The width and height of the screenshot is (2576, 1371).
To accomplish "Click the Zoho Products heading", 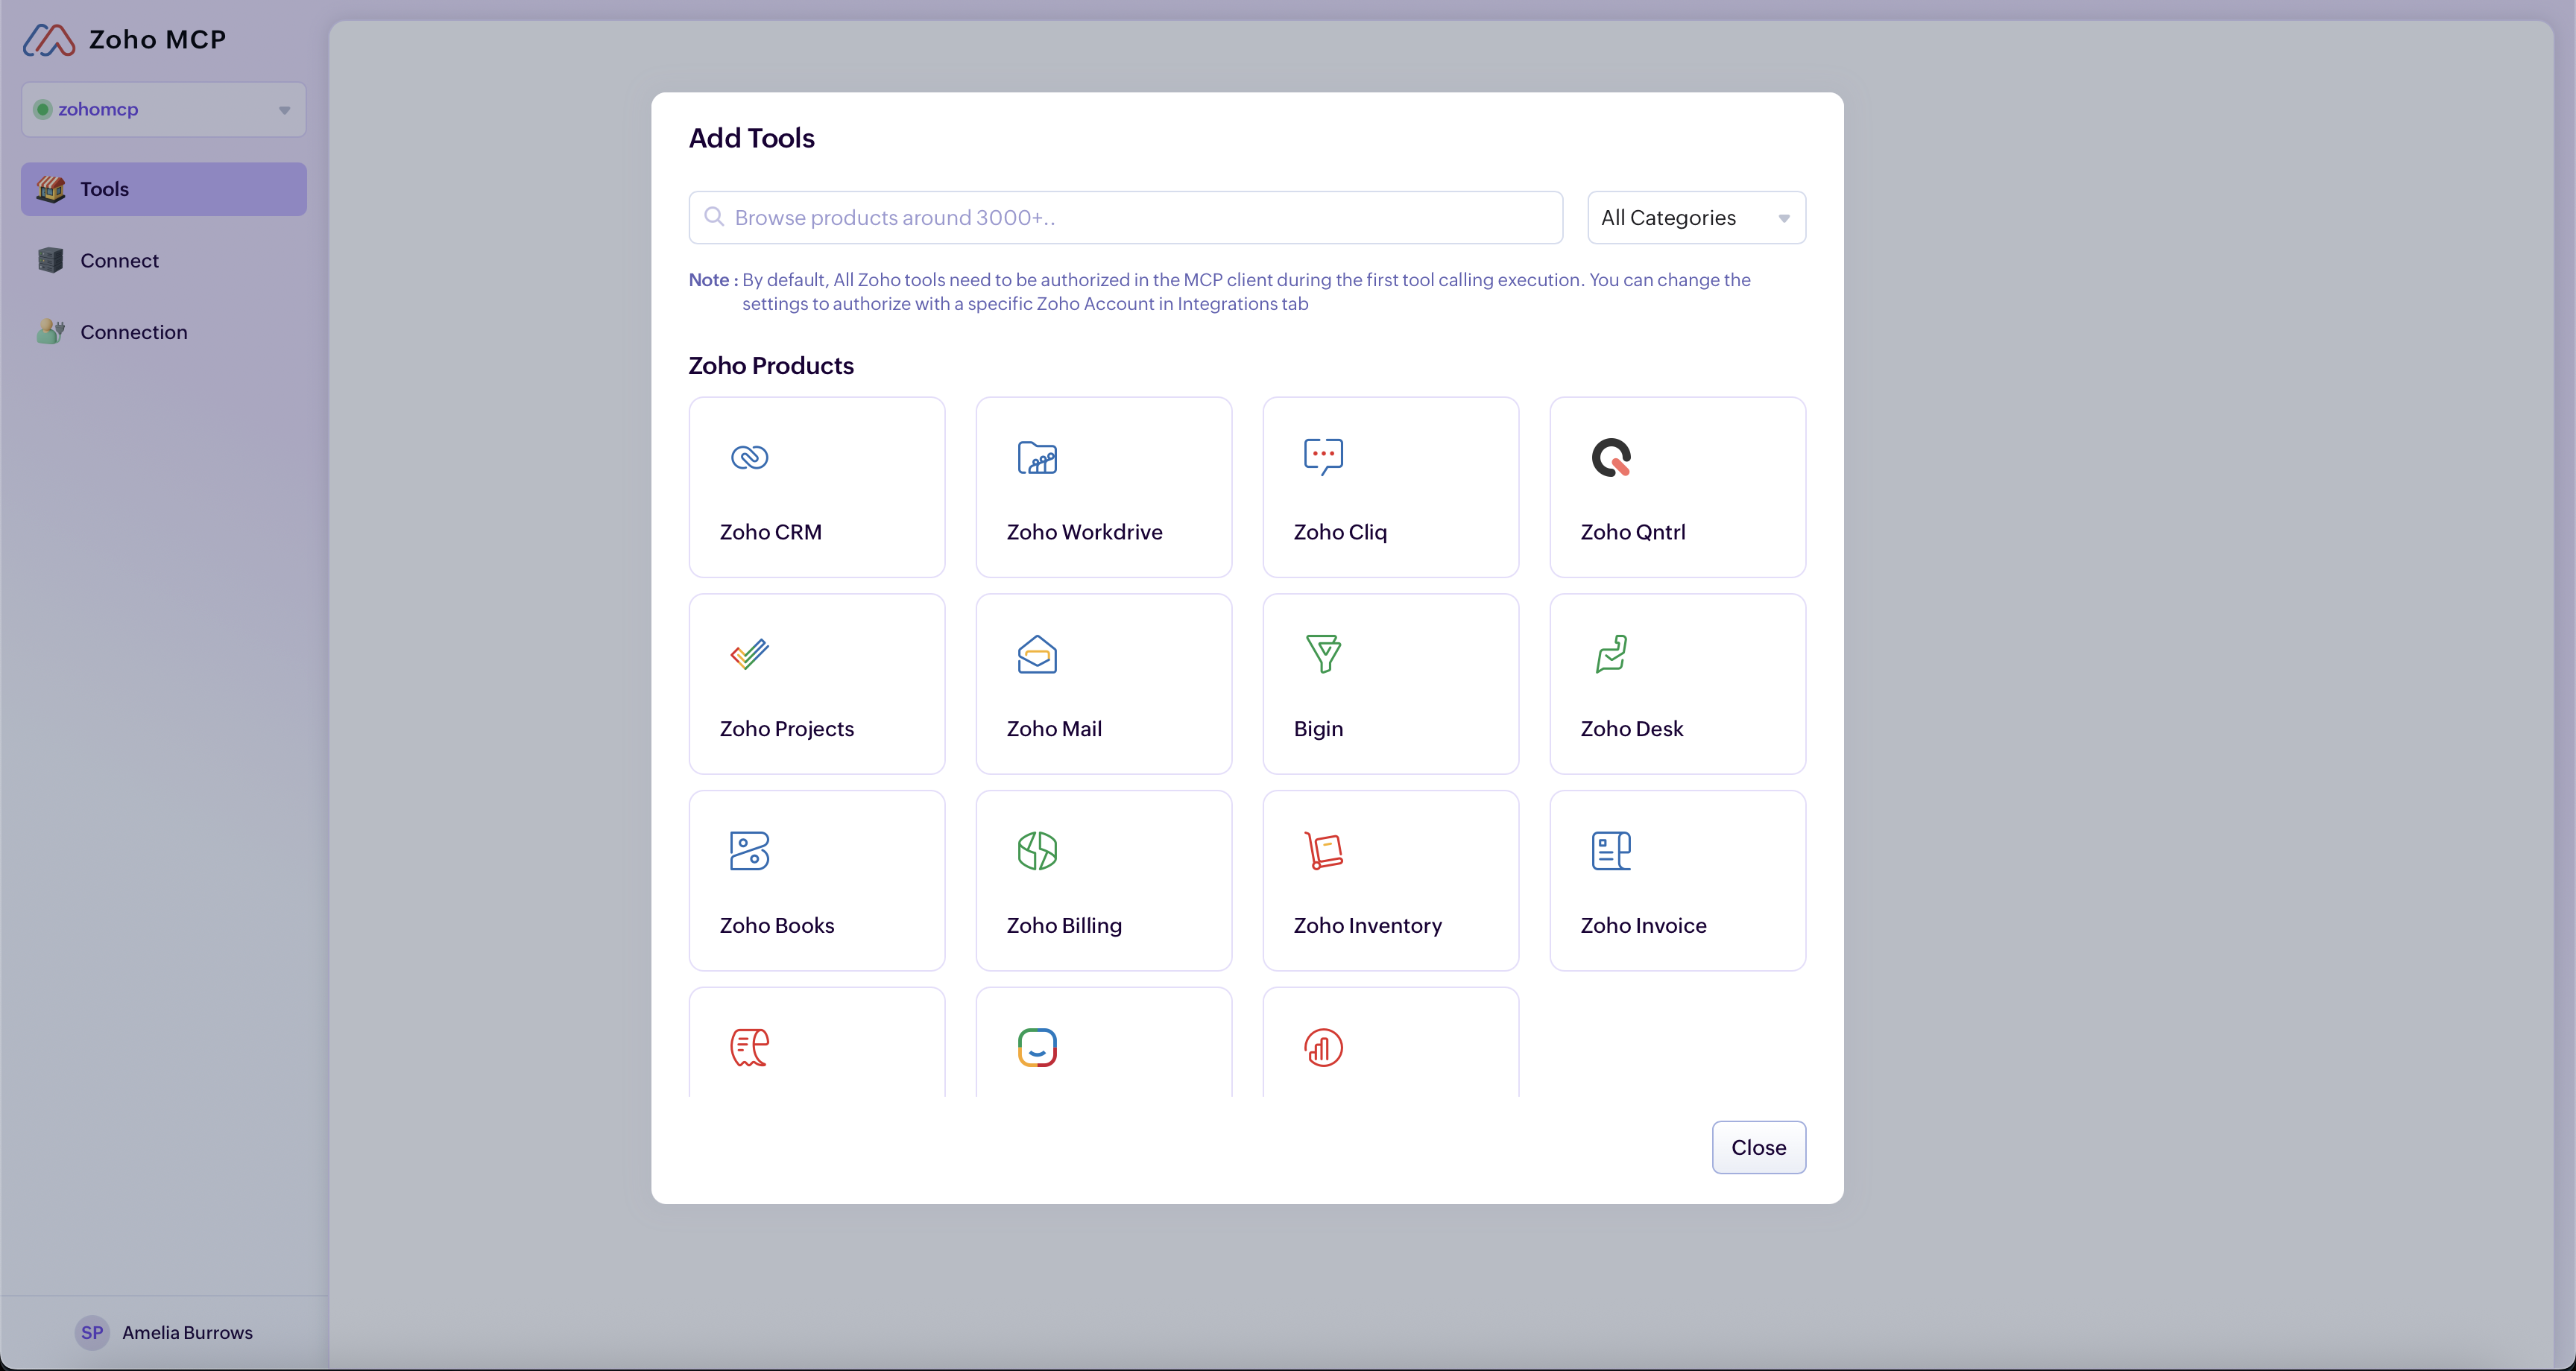I will coord(771,366).
